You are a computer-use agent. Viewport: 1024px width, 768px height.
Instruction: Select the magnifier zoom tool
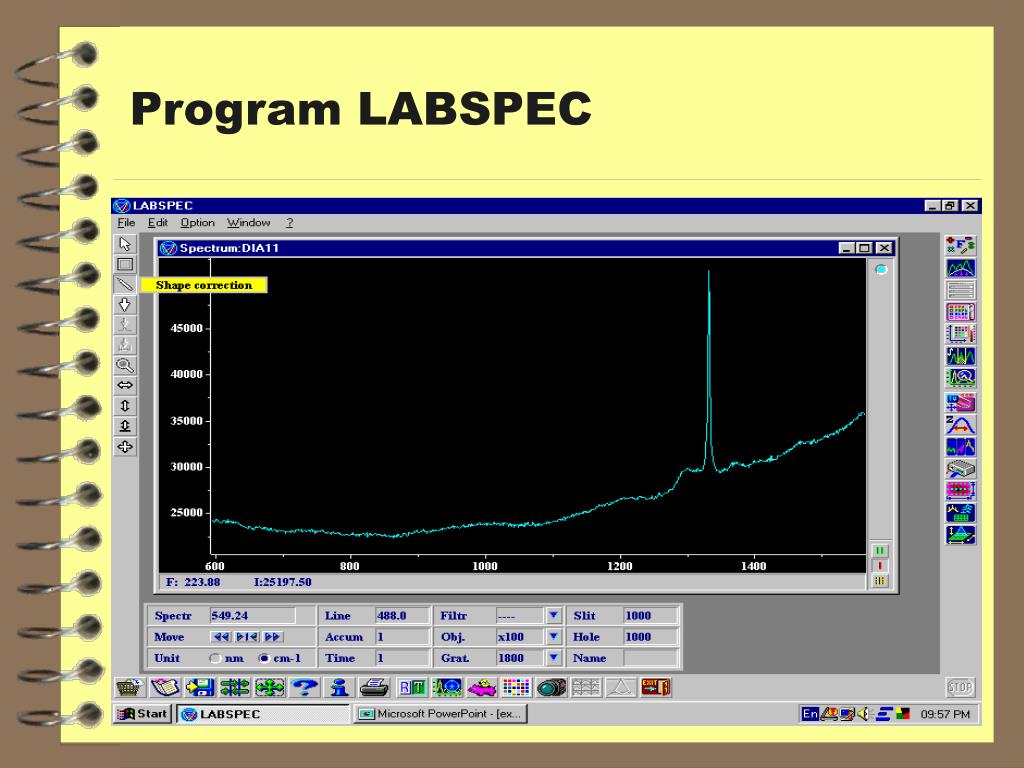pos(125,365)
